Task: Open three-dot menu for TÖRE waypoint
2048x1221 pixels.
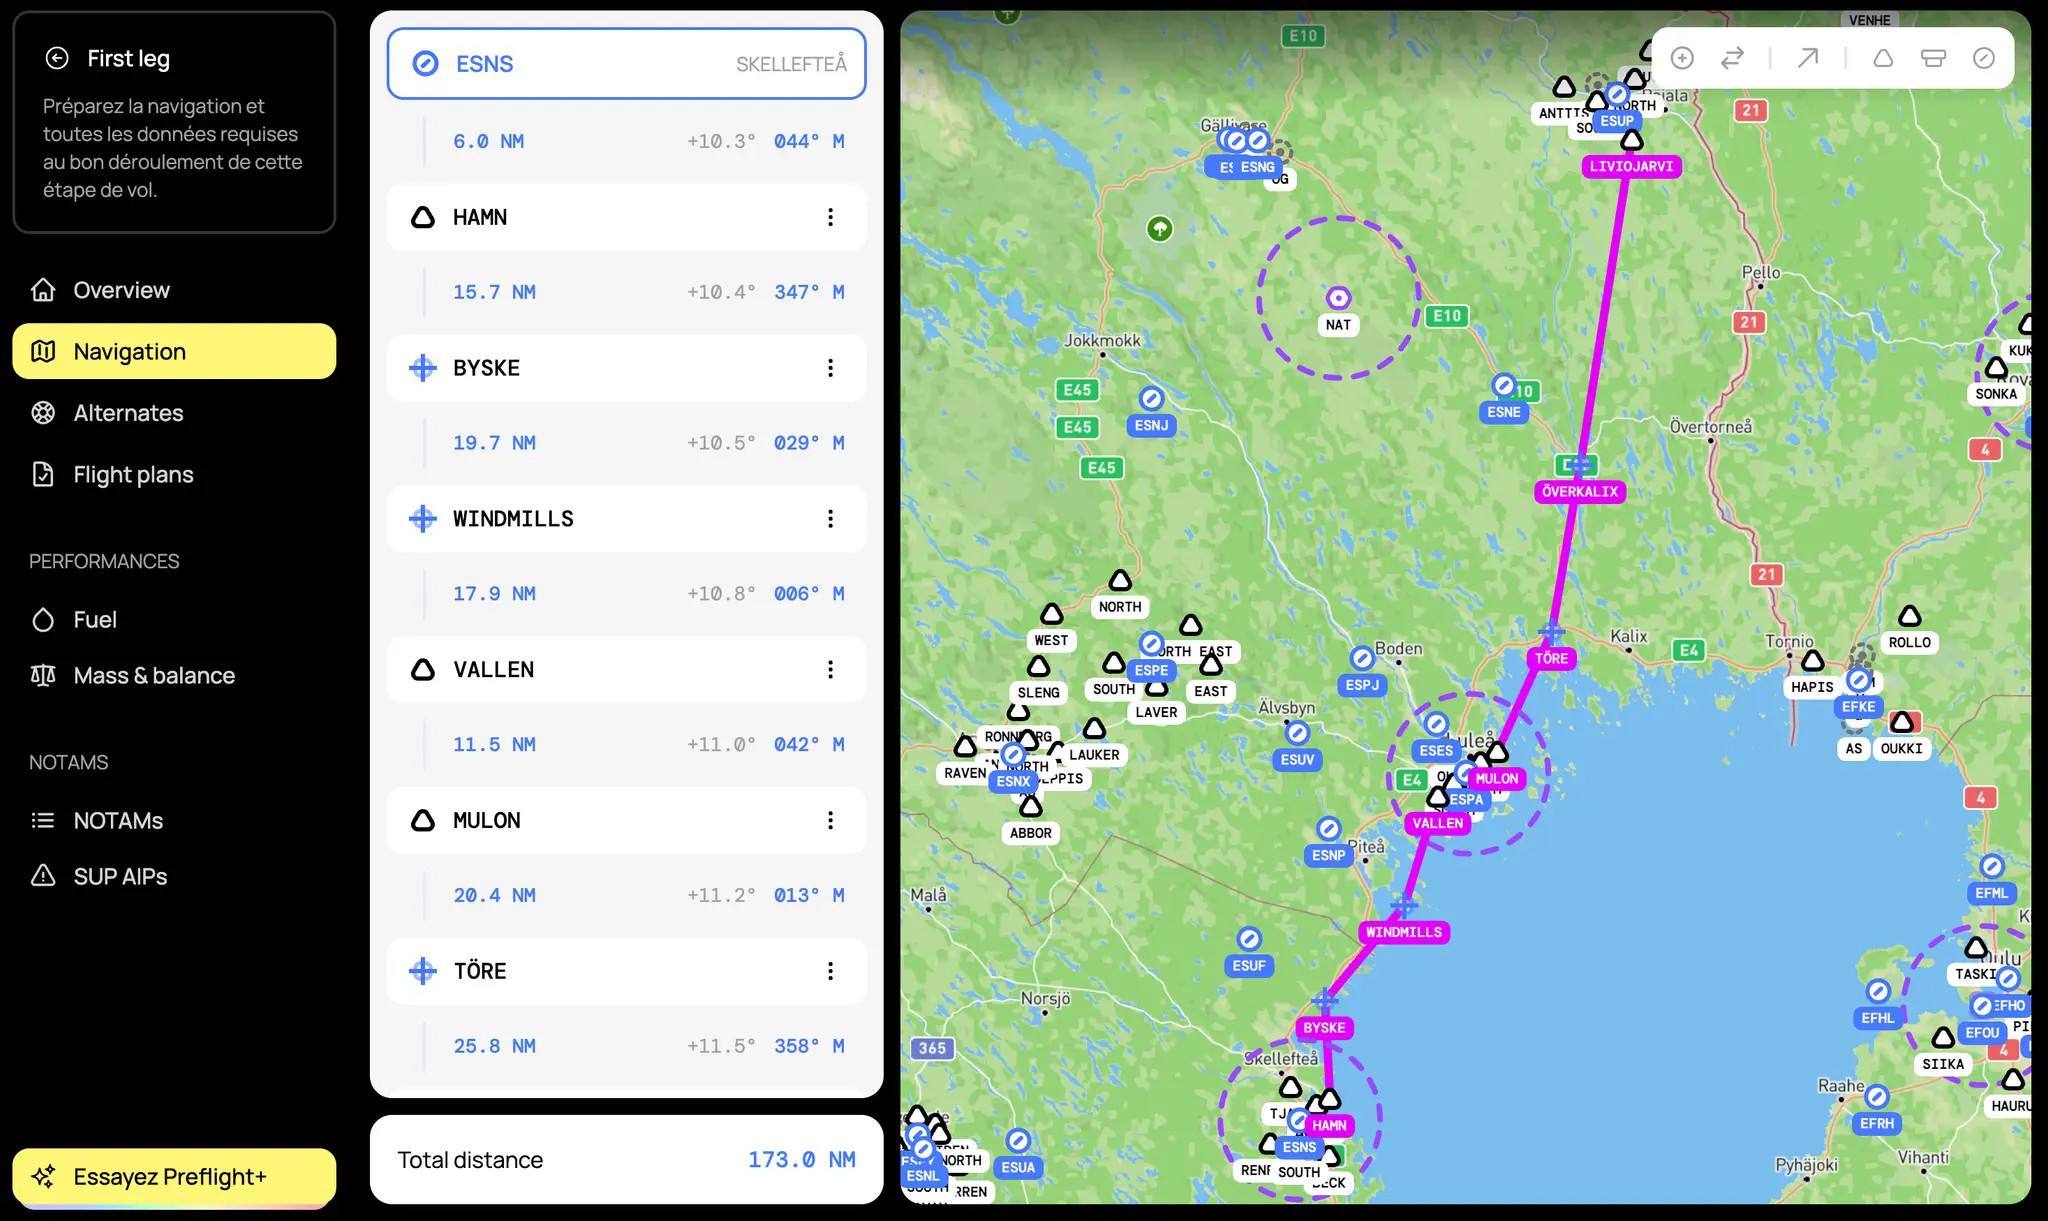Action: pyautogui.click(x=830, y=971)
